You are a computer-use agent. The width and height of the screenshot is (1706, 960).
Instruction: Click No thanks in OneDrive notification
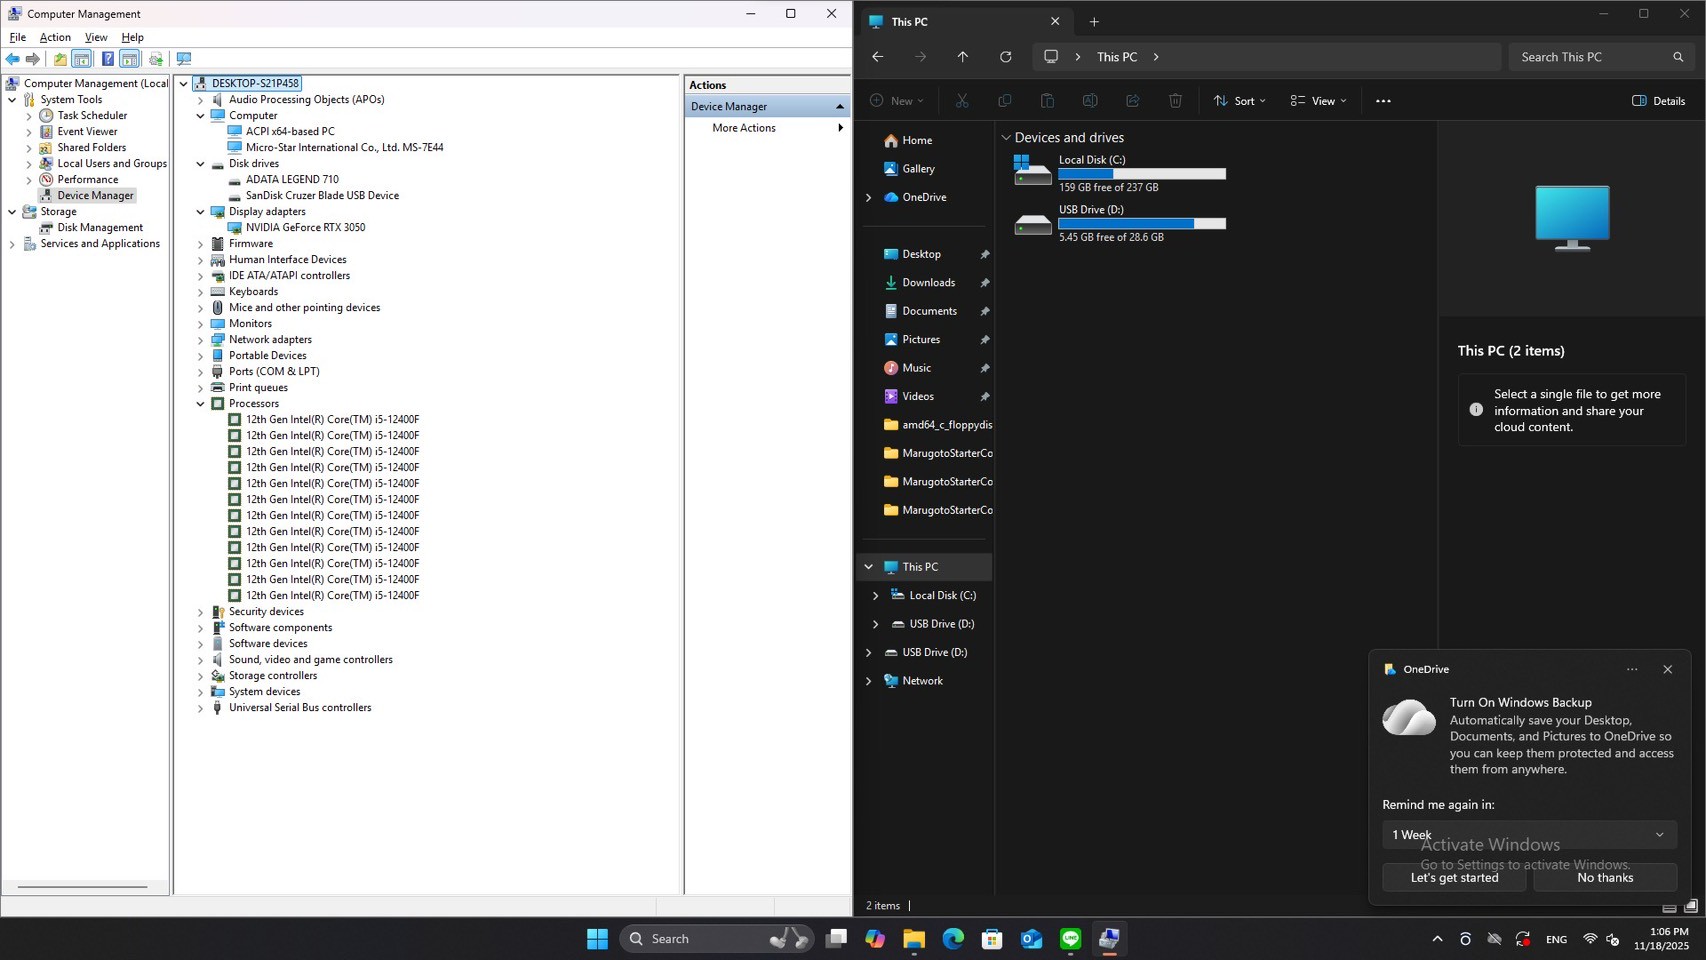coord(1604,878)
